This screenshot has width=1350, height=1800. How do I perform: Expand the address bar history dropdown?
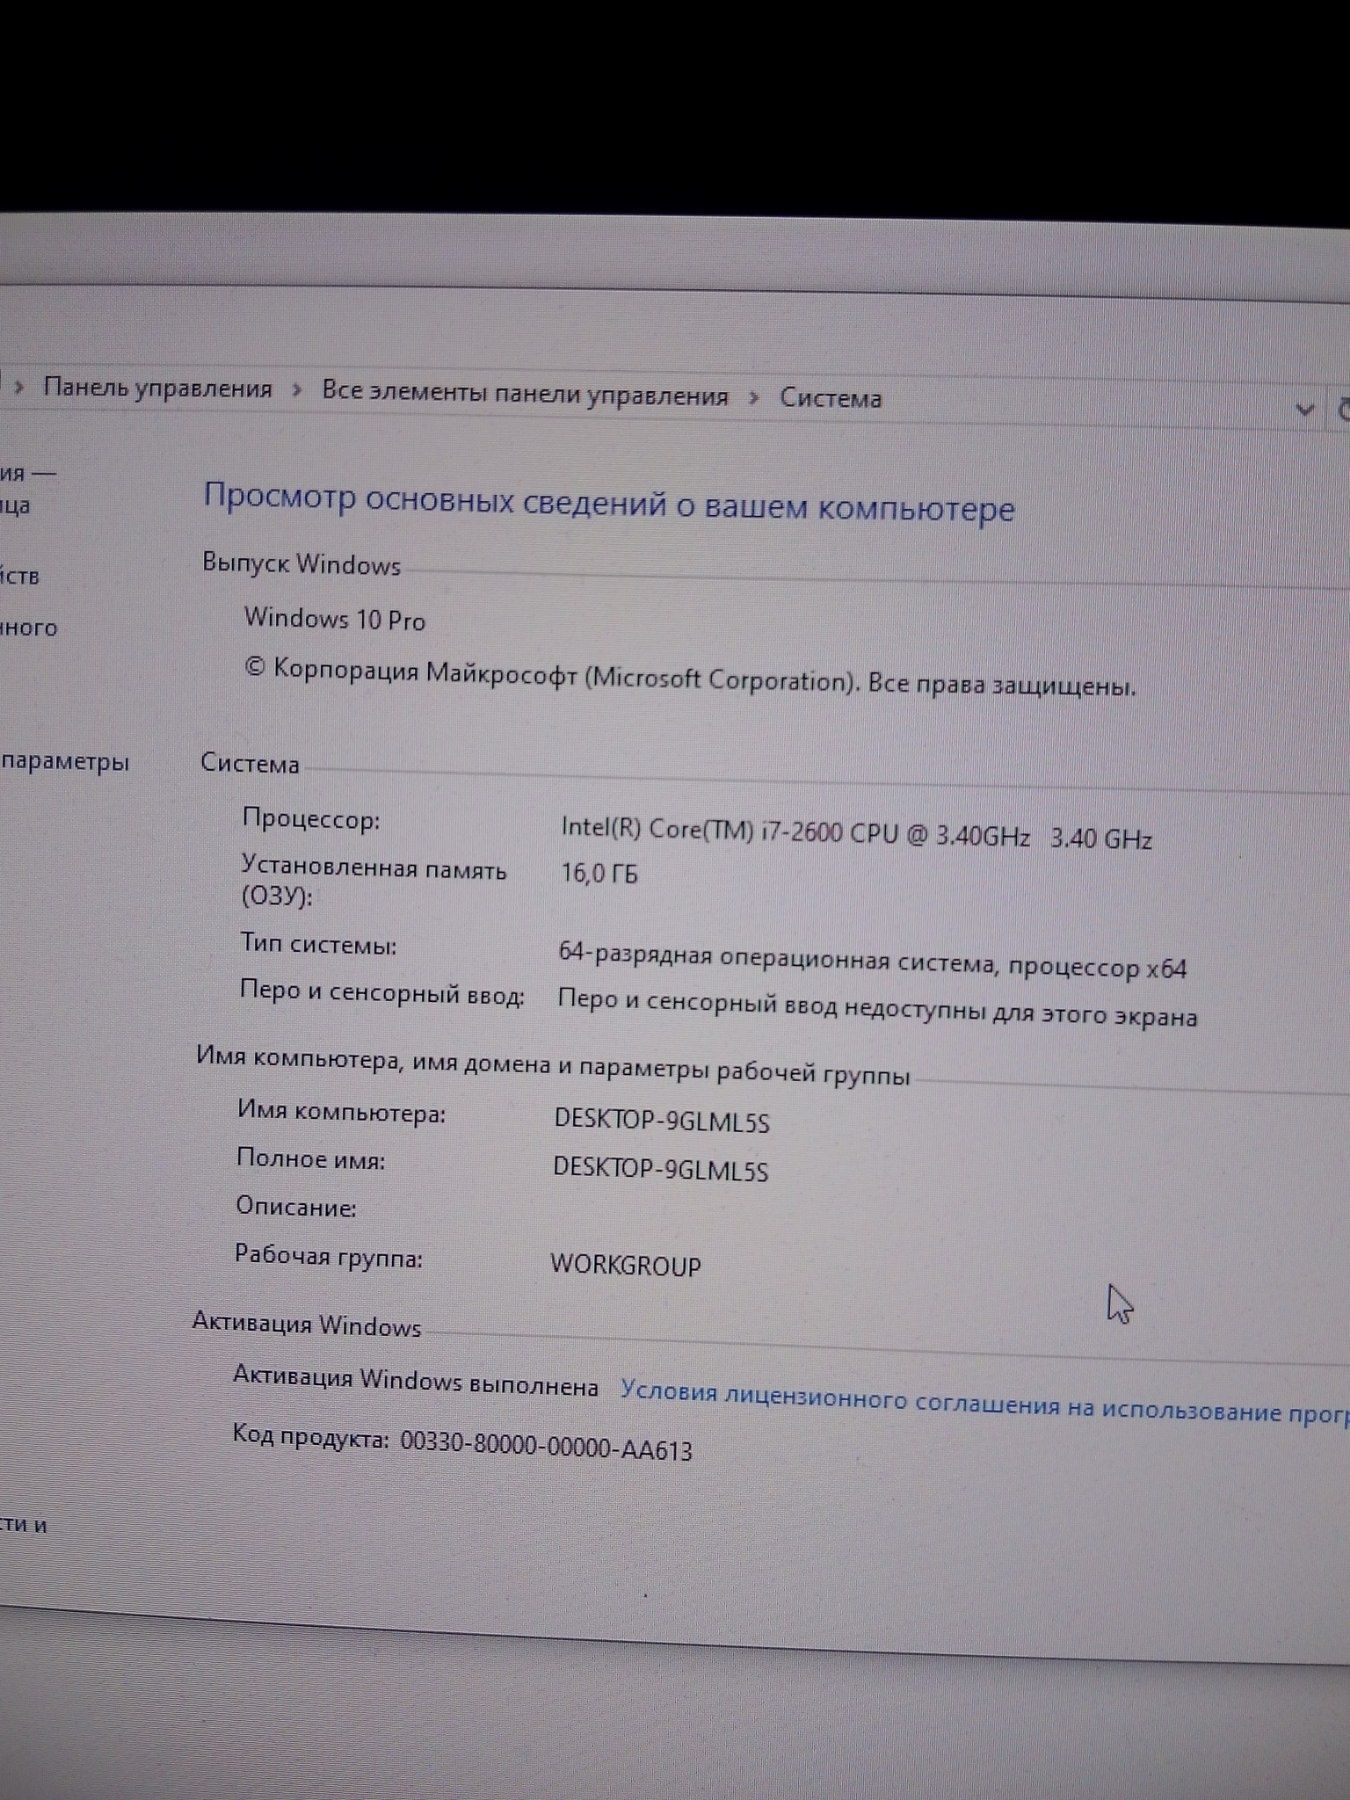click(x=1304, y=409)
